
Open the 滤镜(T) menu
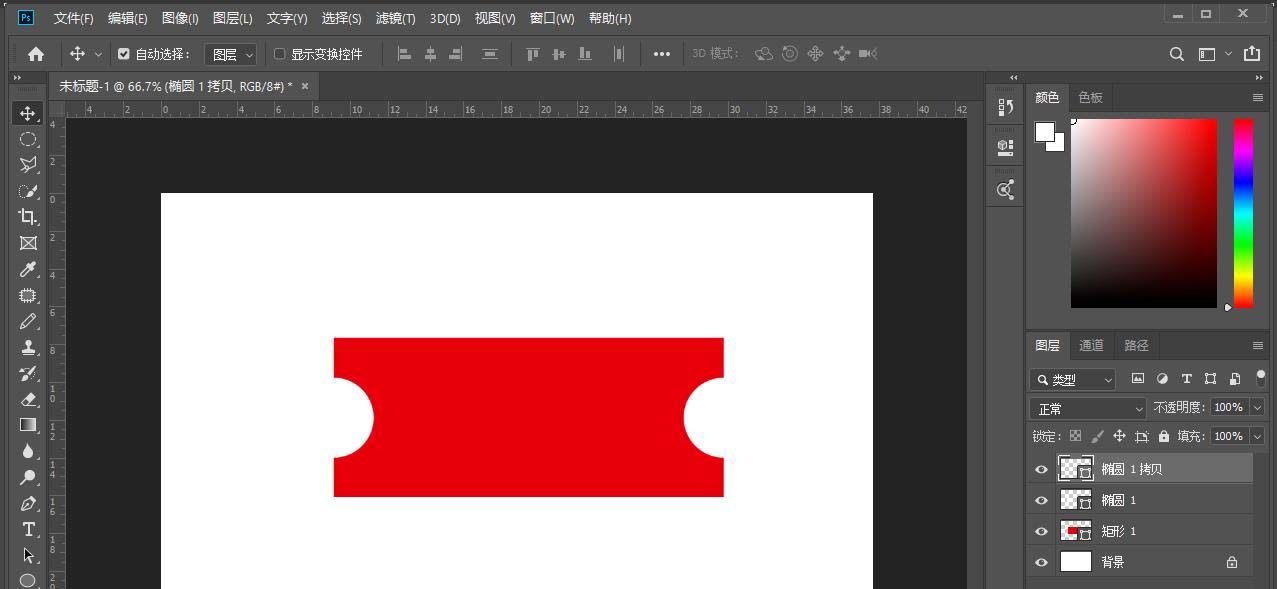point(395,18)
